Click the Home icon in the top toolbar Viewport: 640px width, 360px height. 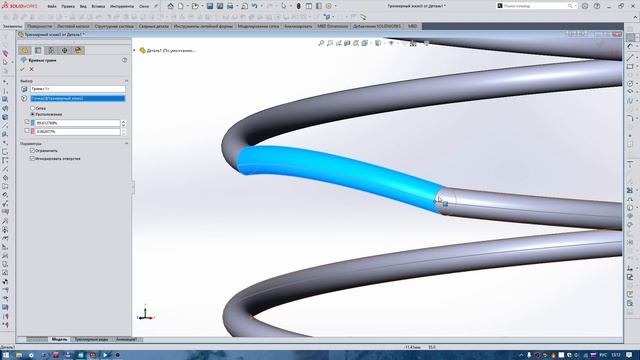coord(171,6)
